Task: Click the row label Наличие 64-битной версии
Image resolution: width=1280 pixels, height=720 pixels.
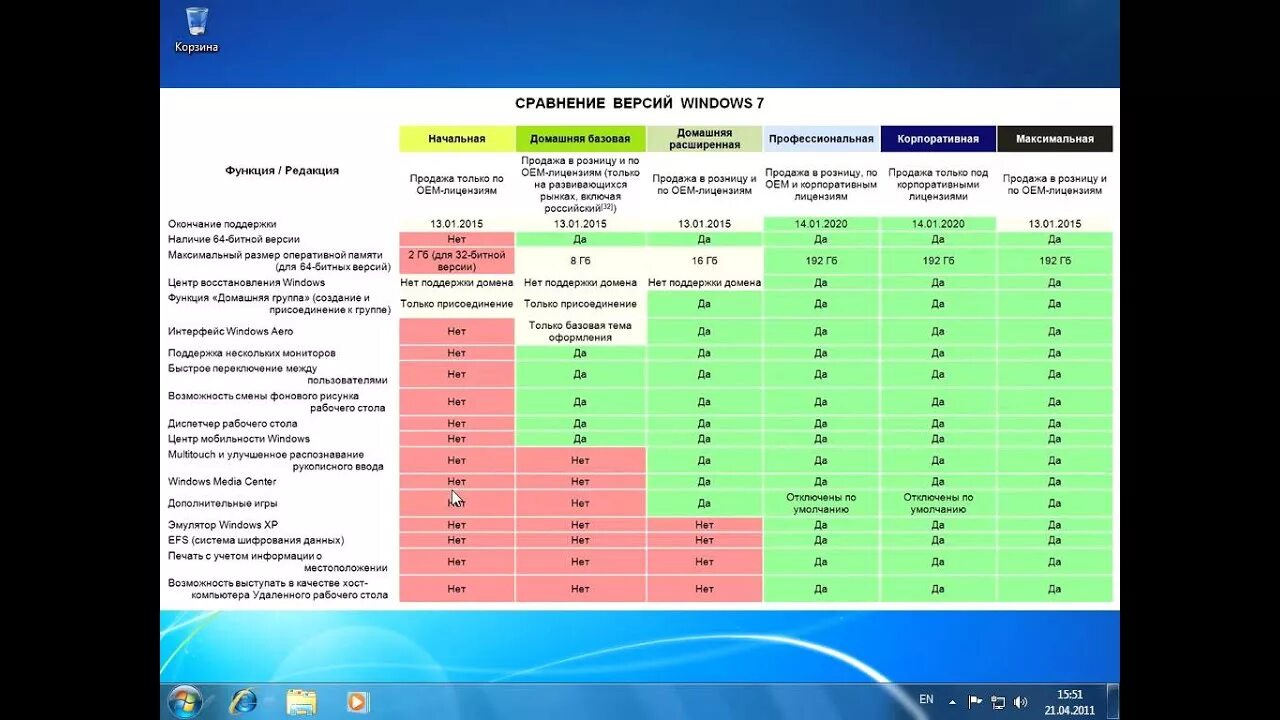Action: click(x=234, y=240)
